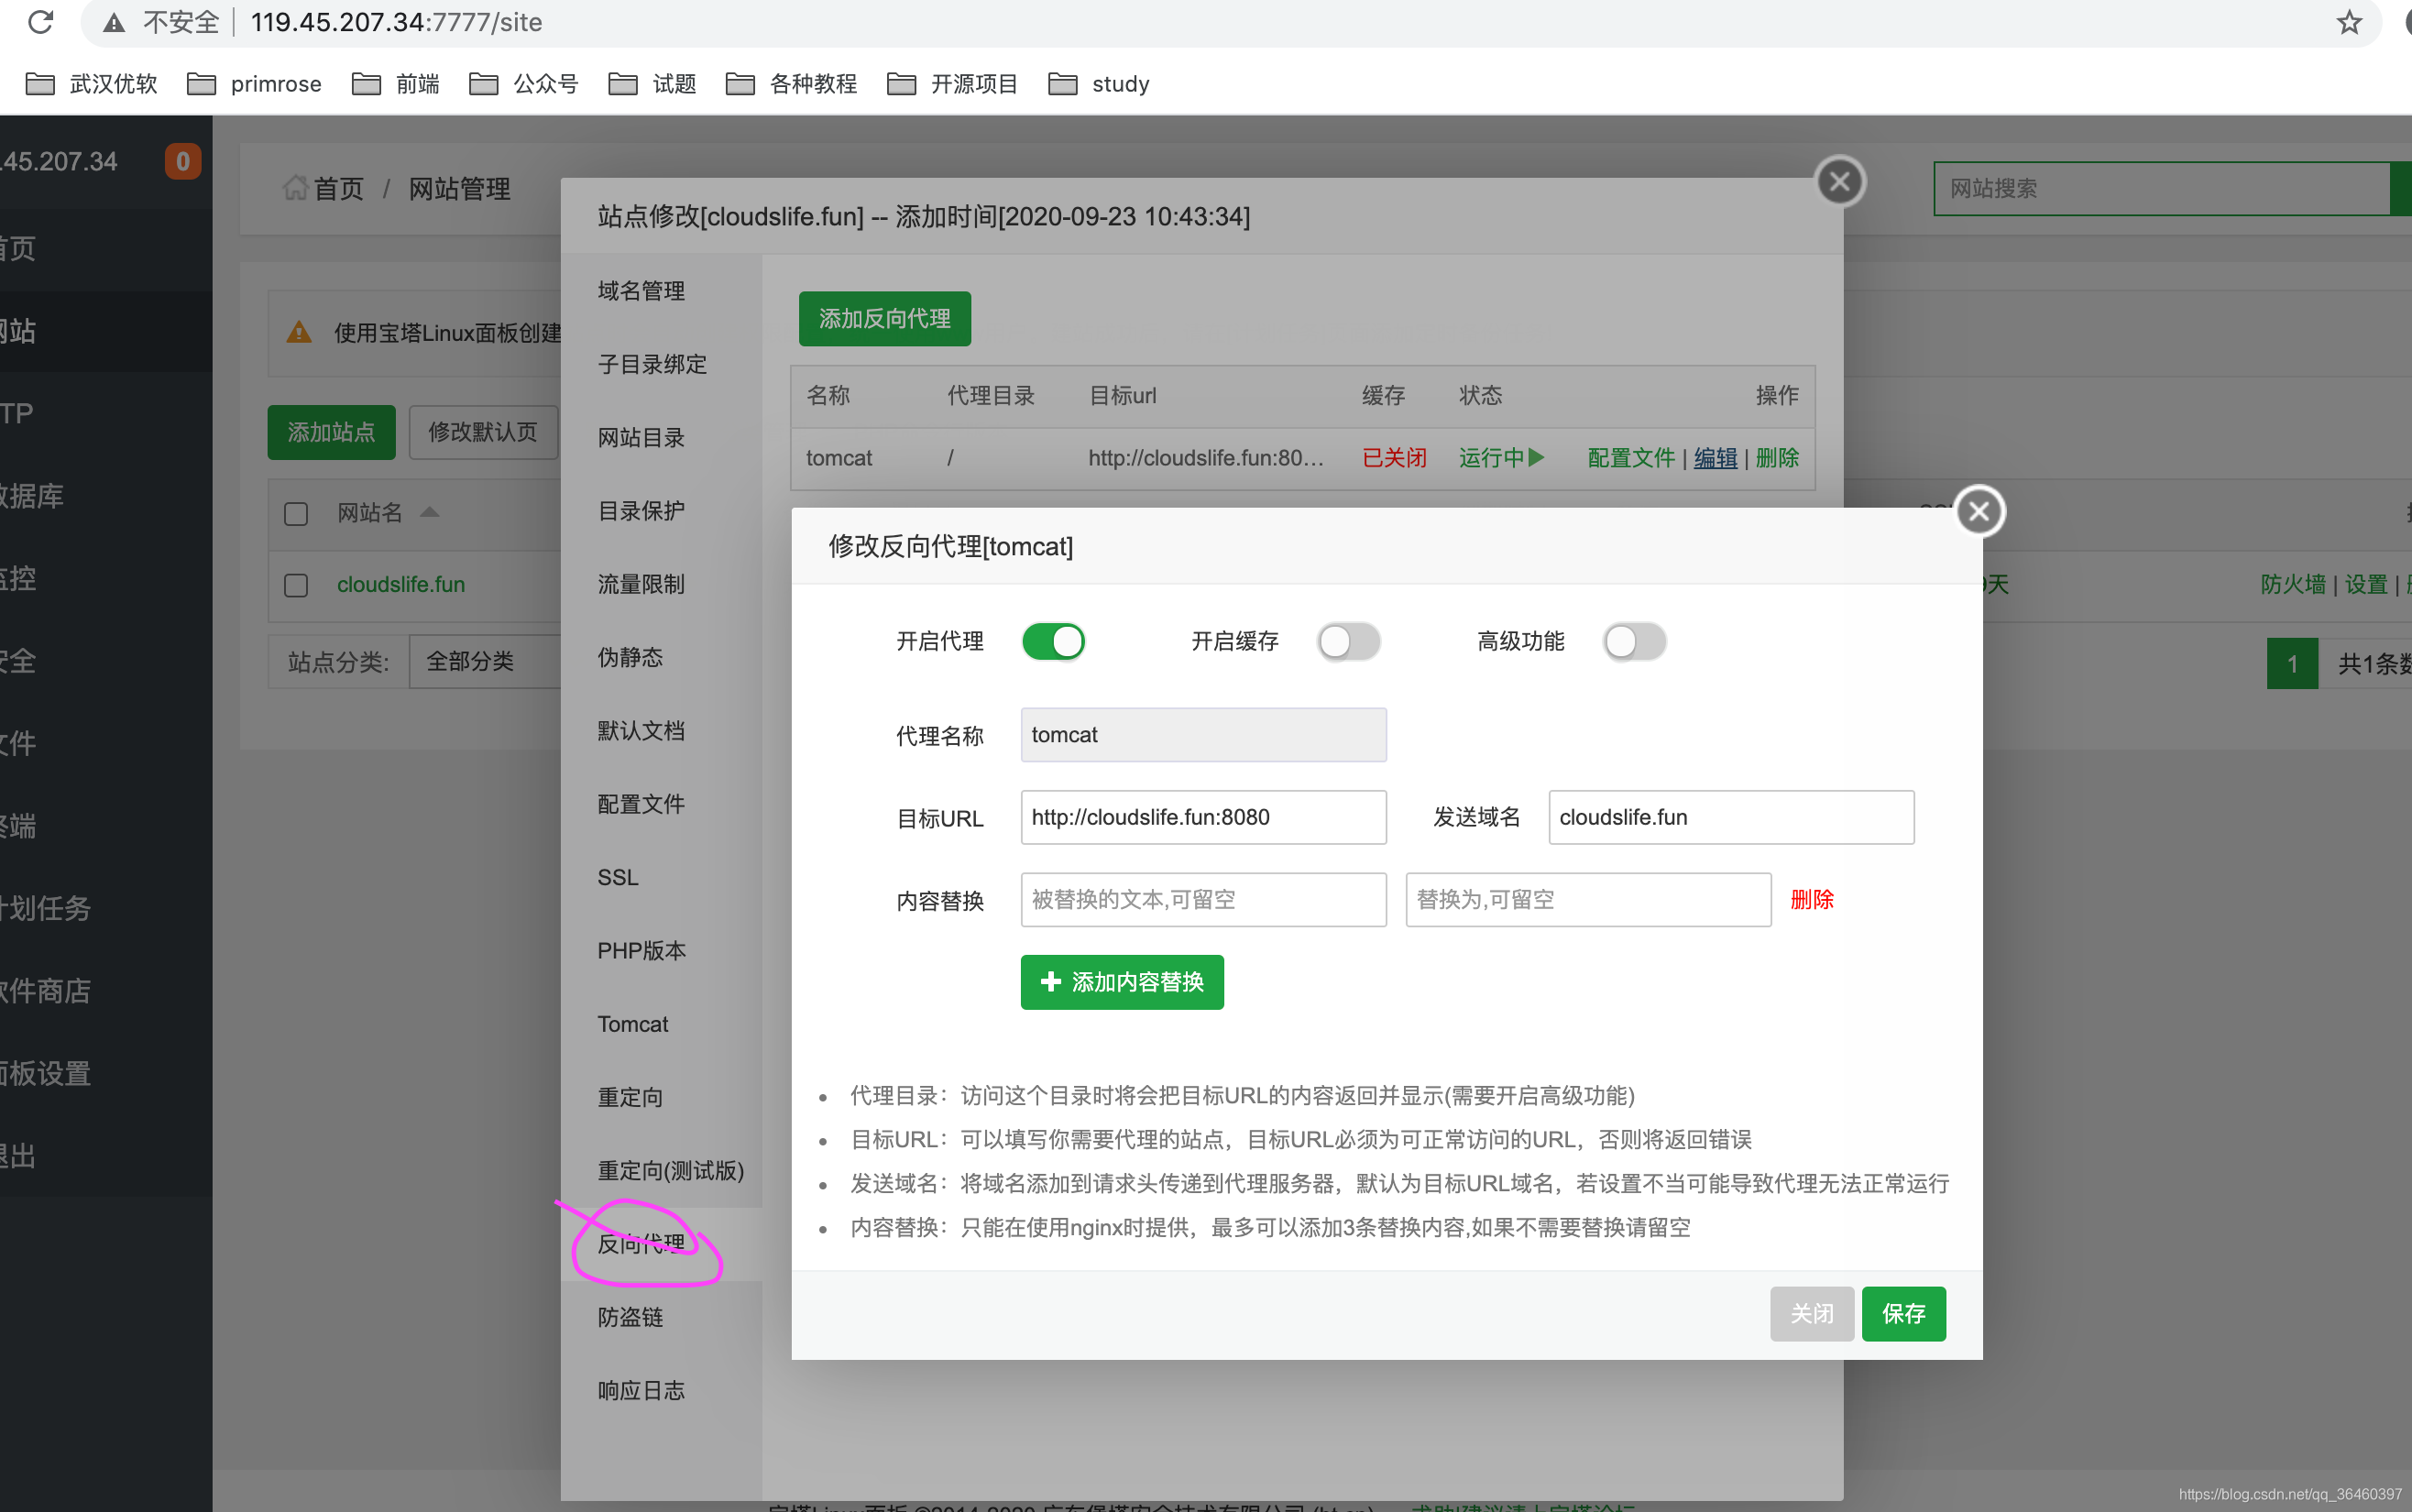Disable the 开启代理 switch
Viewport: 2412px width, 1512px height.
[1054, 641]
